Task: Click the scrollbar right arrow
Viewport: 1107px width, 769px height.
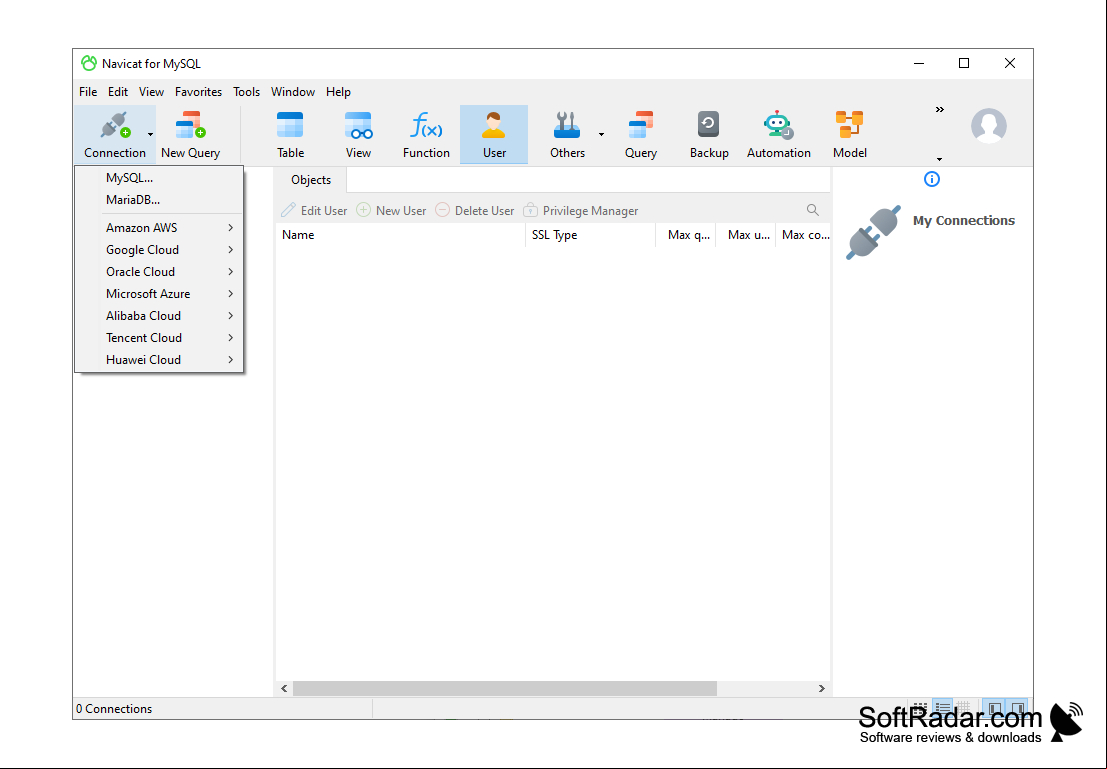Action: click(x=822, y=688)
